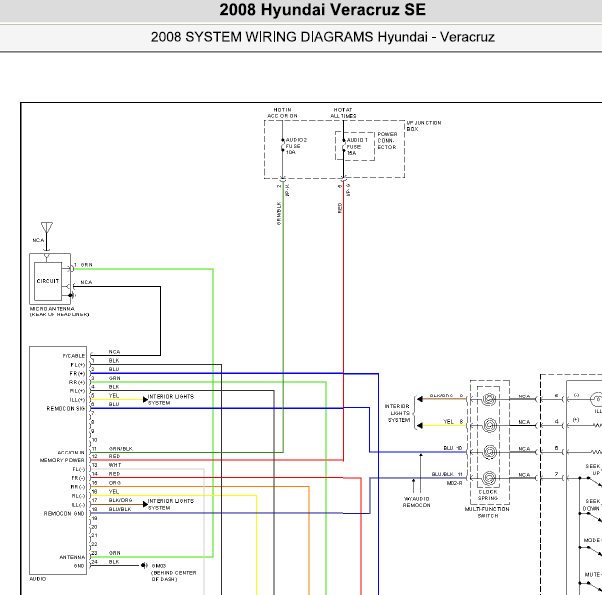Click the RR(+) terminal label
602x595 pixels.
tap(77, 382)
